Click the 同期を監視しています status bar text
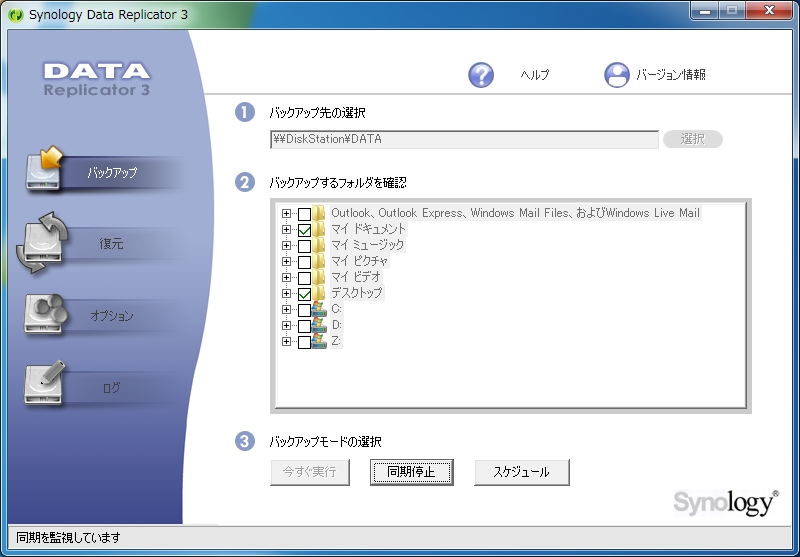This screenshot has height=557, width=800. pos(68,538)
